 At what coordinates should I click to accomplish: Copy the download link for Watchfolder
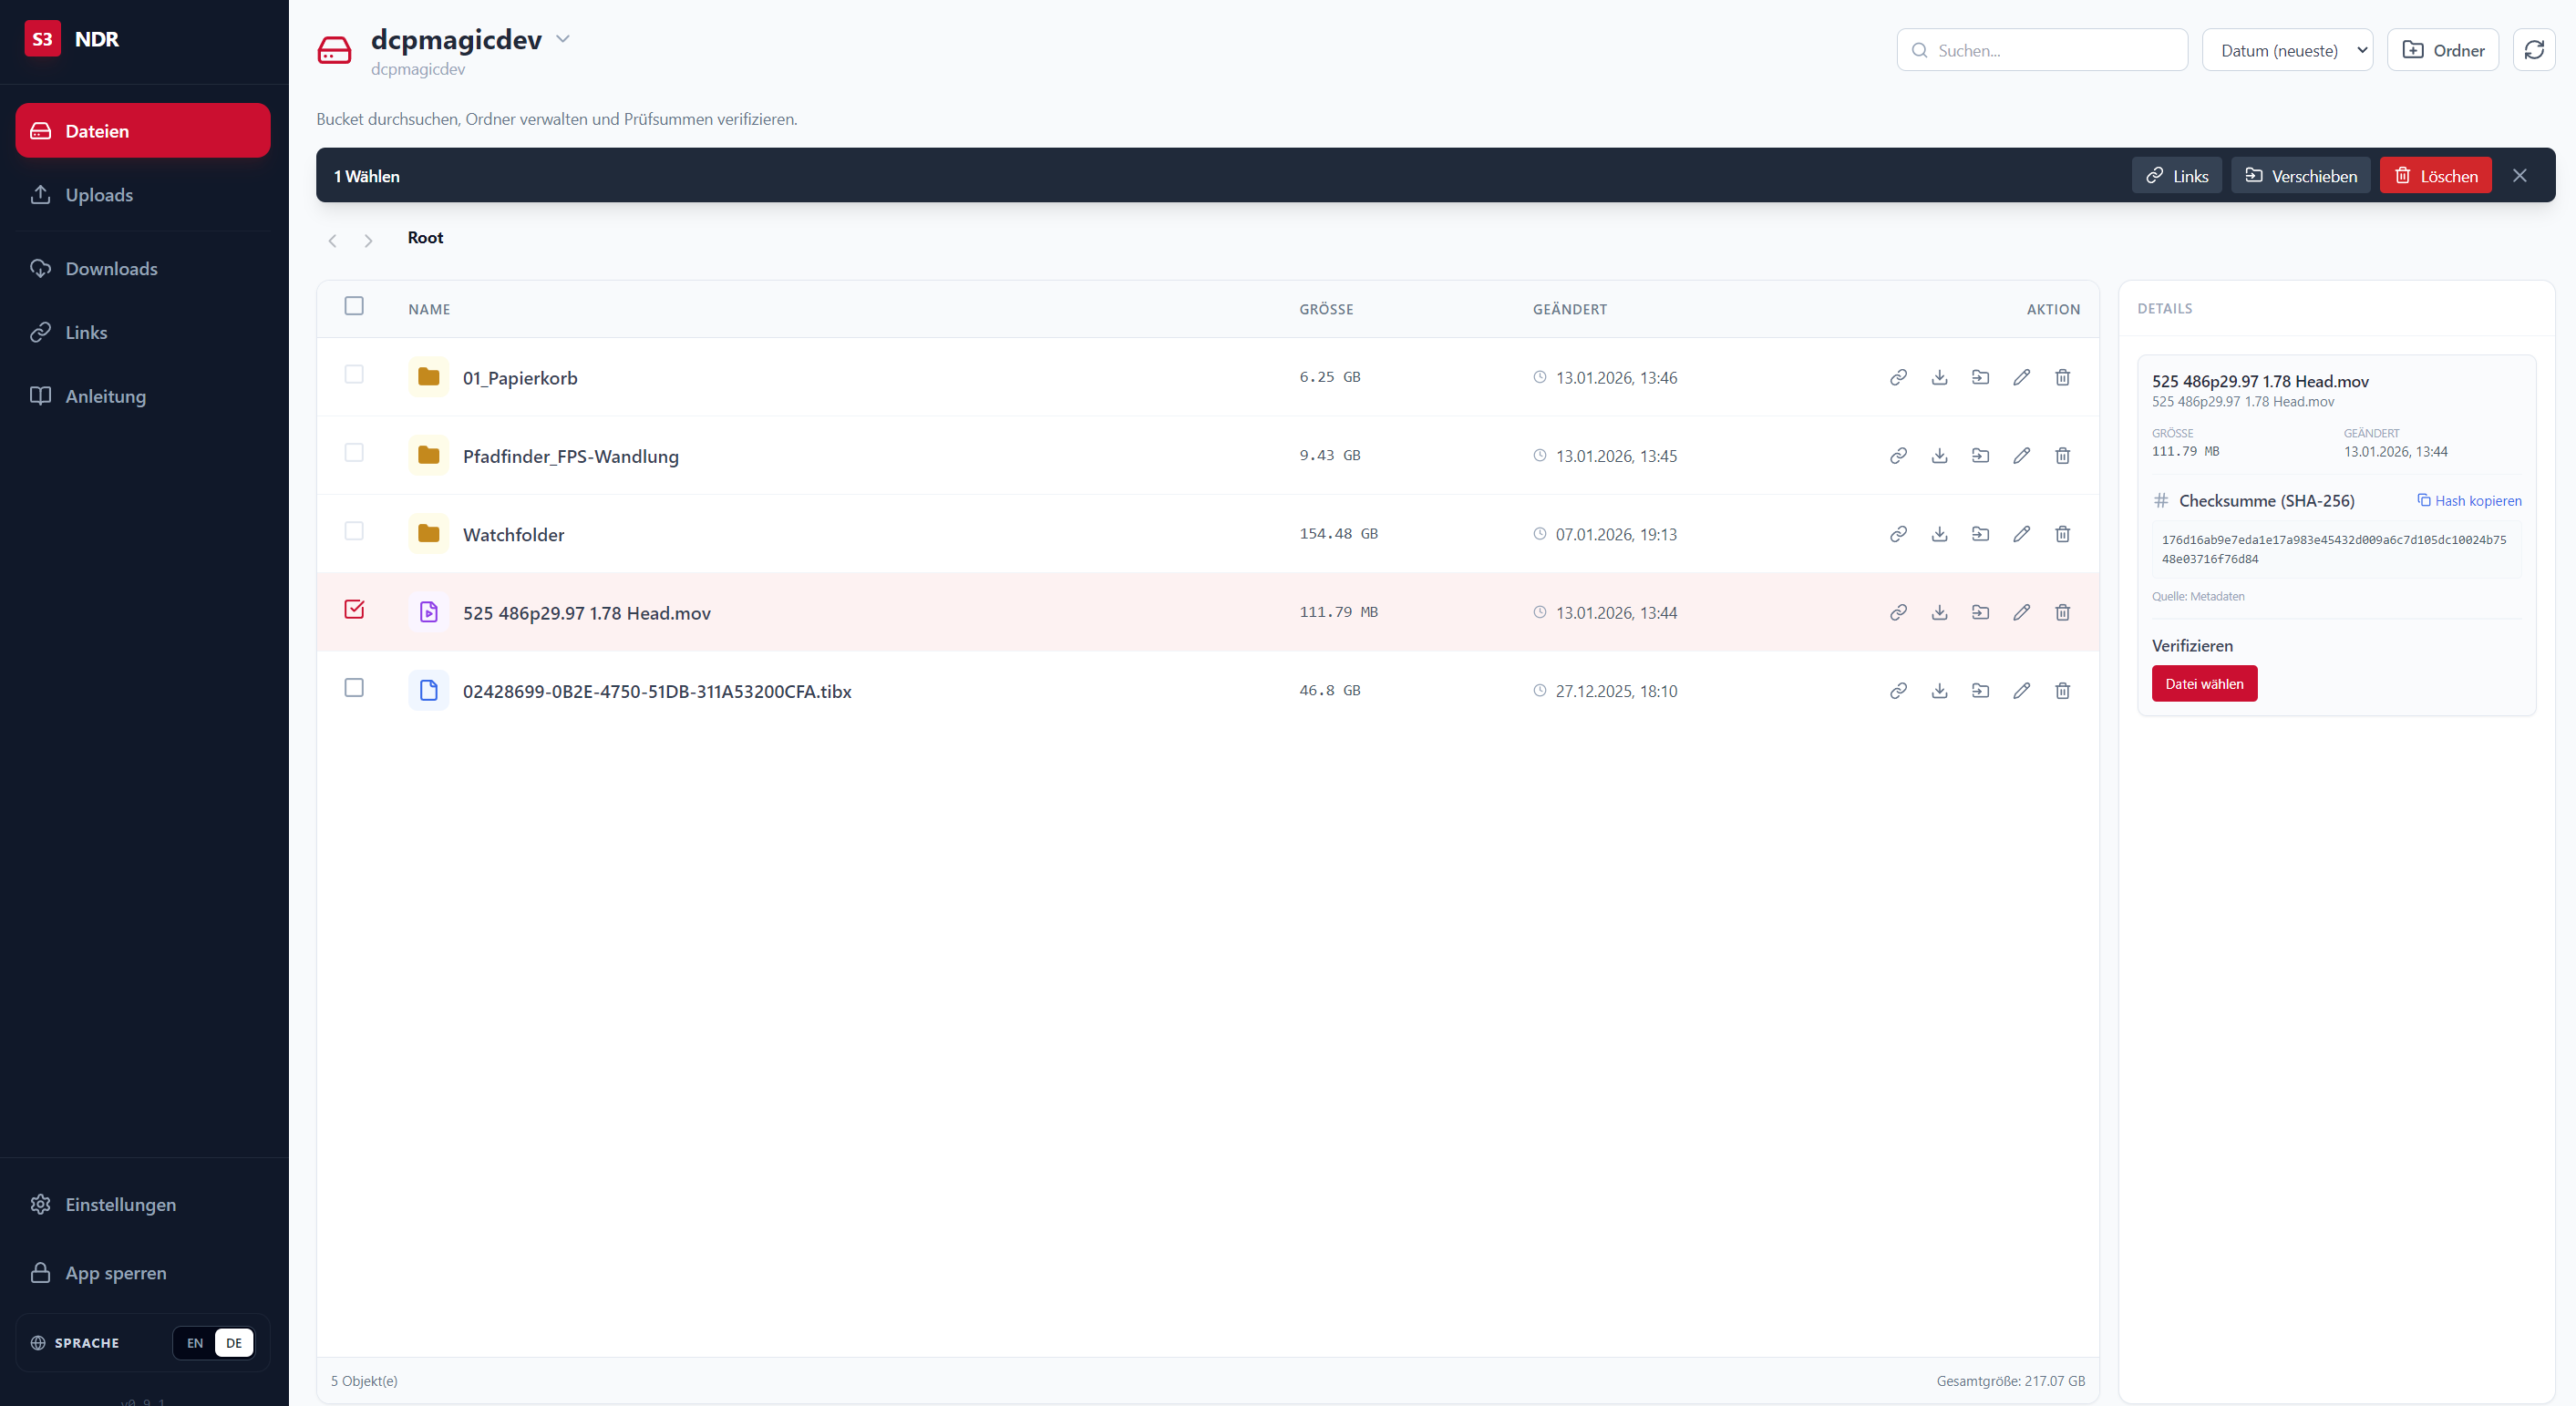point(1898,533)
